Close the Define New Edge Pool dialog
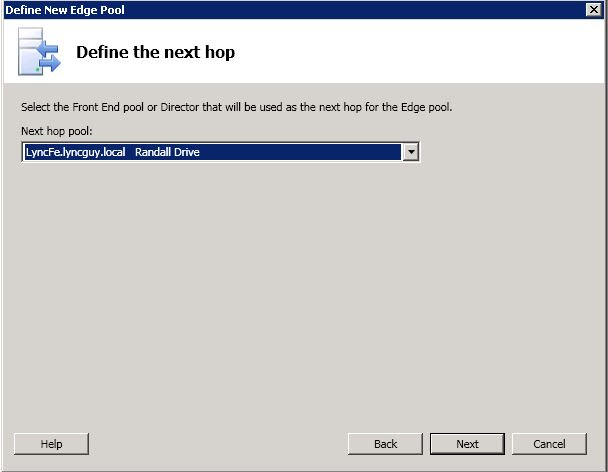Image resolution: width=608 pixels, height=472 pixels. (594, 9)
